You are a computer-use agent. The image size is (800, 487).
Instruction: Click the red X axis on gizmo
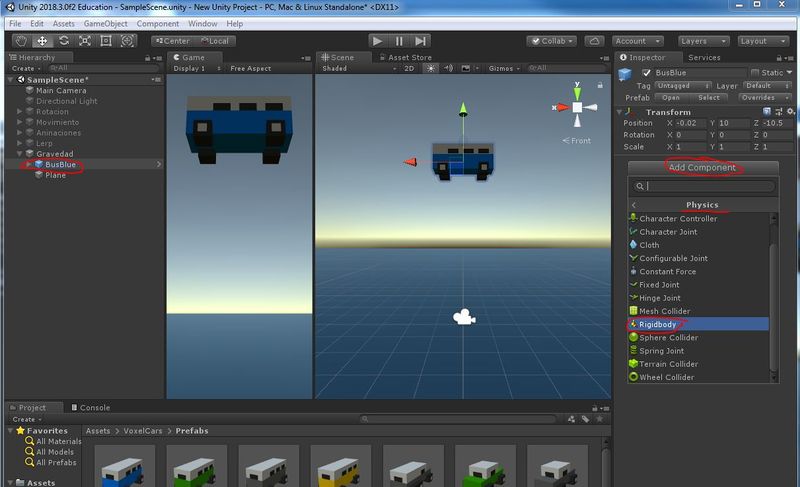(x=561, y=107)
